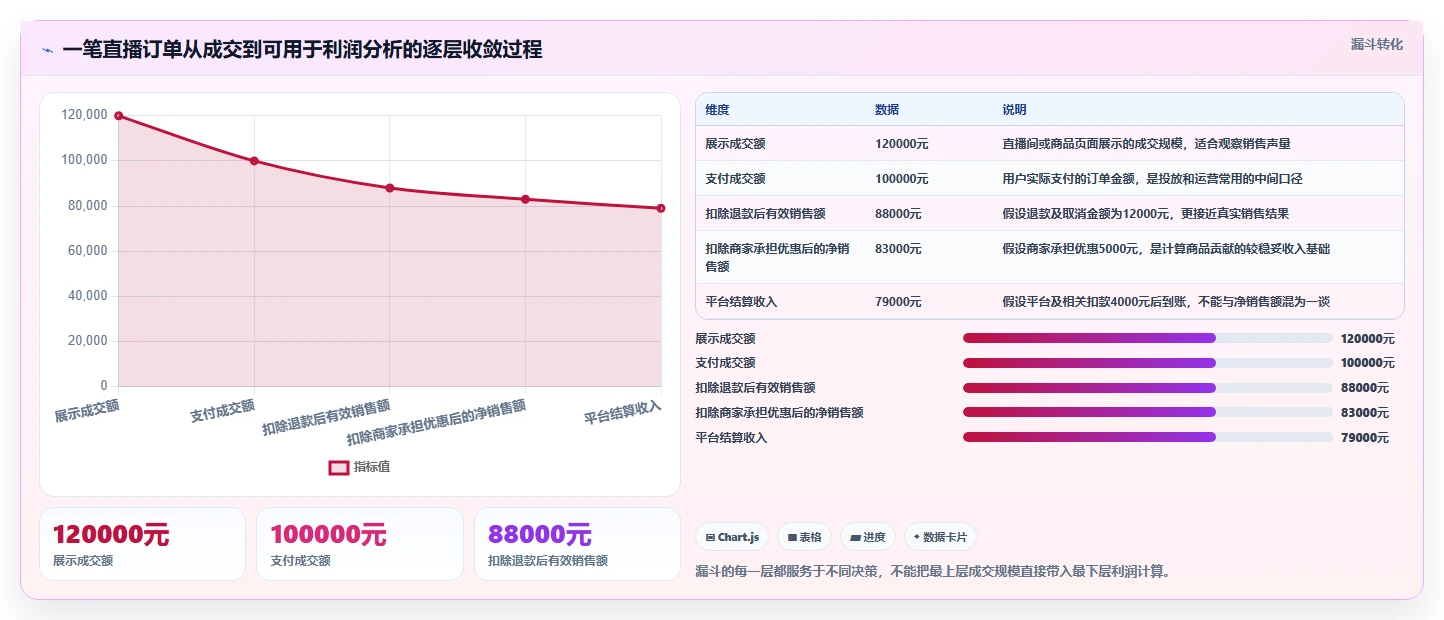This screenshot has height=620, width=1444.
Task: Click the 指标值 legend label
Action: [372, 467]
